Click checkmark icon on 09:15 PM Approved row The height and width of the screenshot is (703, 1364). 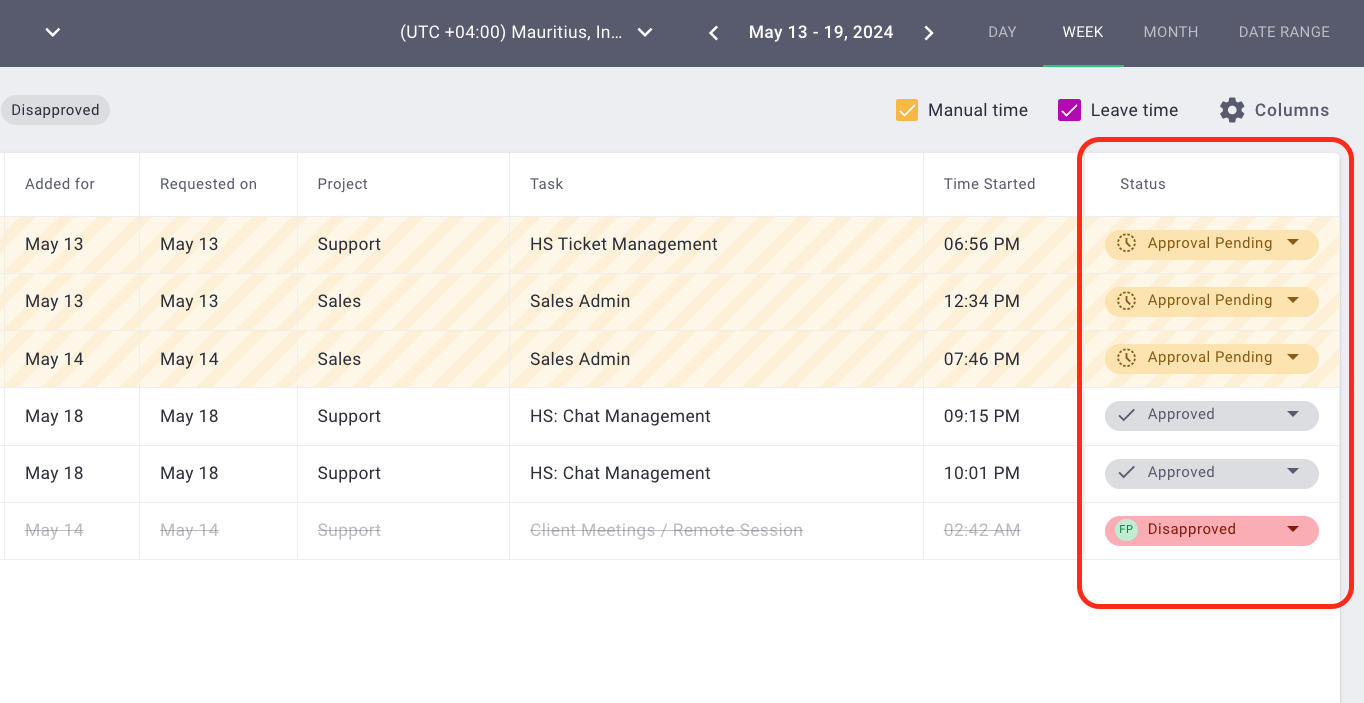tap(1127, 415)
